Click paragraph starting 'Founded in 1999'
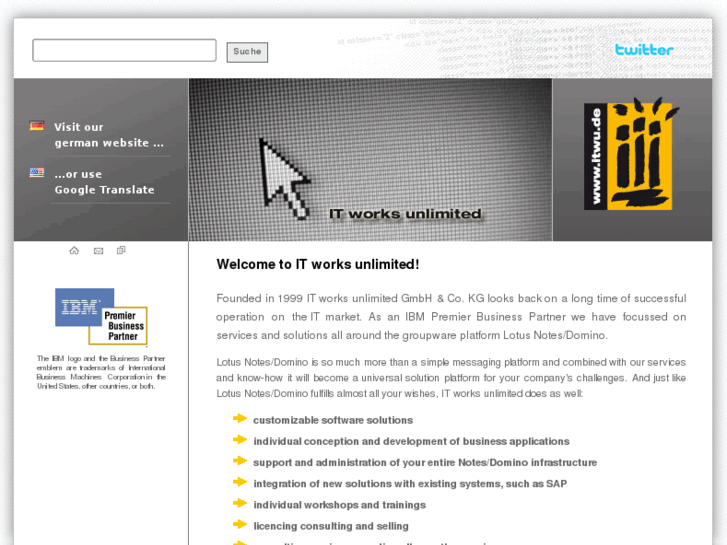This screenshot has width=727, height=545. (x=451, y=317)
